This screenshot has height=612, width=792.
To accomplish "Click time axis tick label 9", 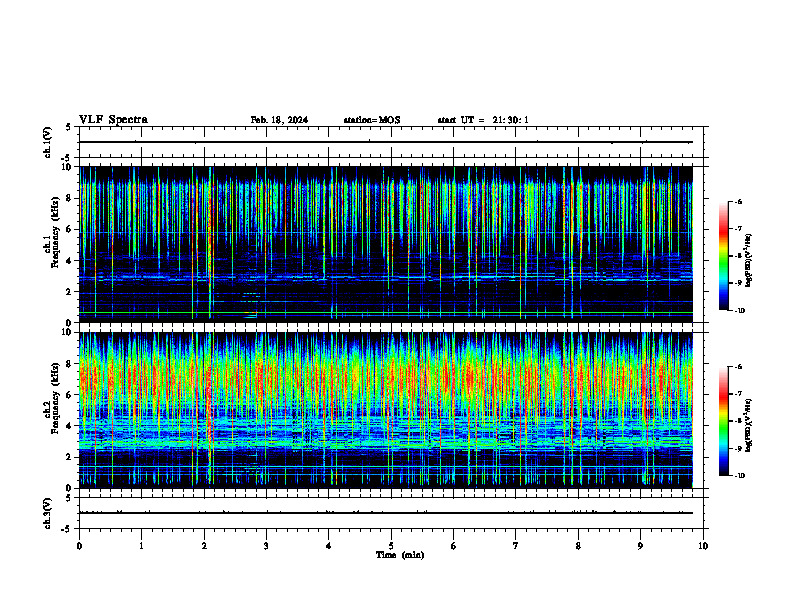I will [x=640, y=546].
